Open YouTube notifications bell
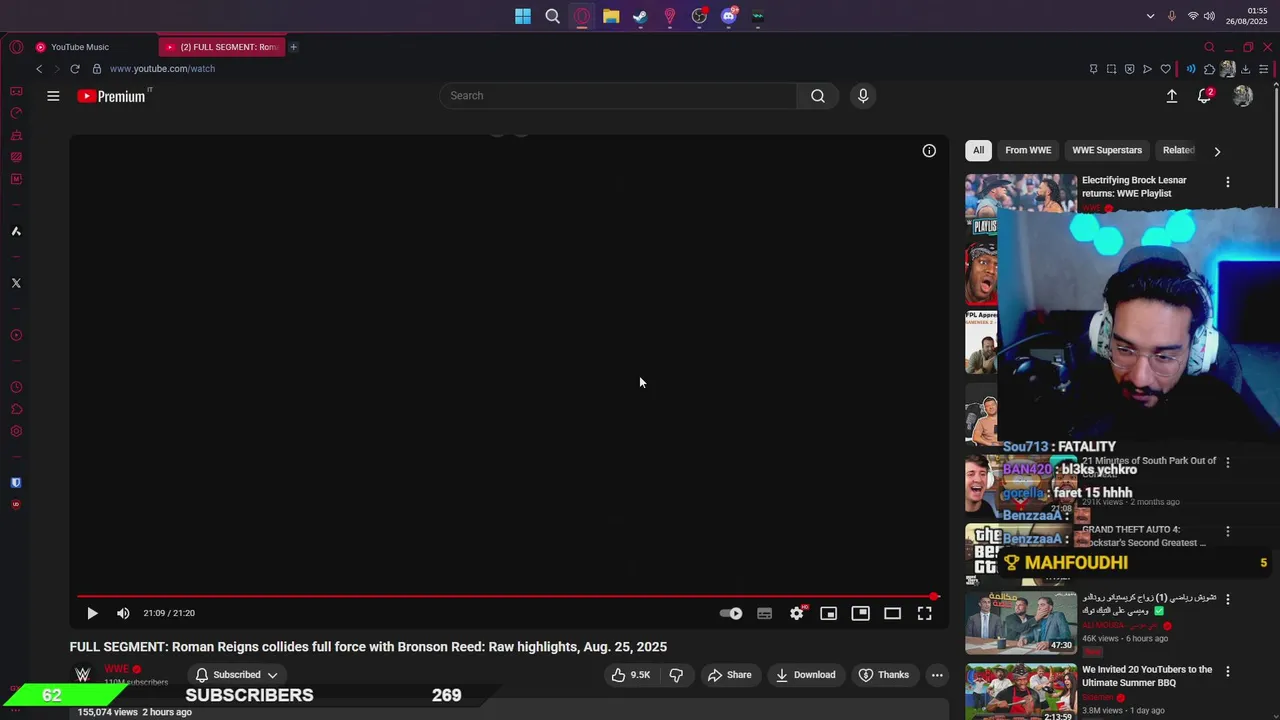Image resolution: width=1280 pixels, height=720 pixels. [1205, 96]
